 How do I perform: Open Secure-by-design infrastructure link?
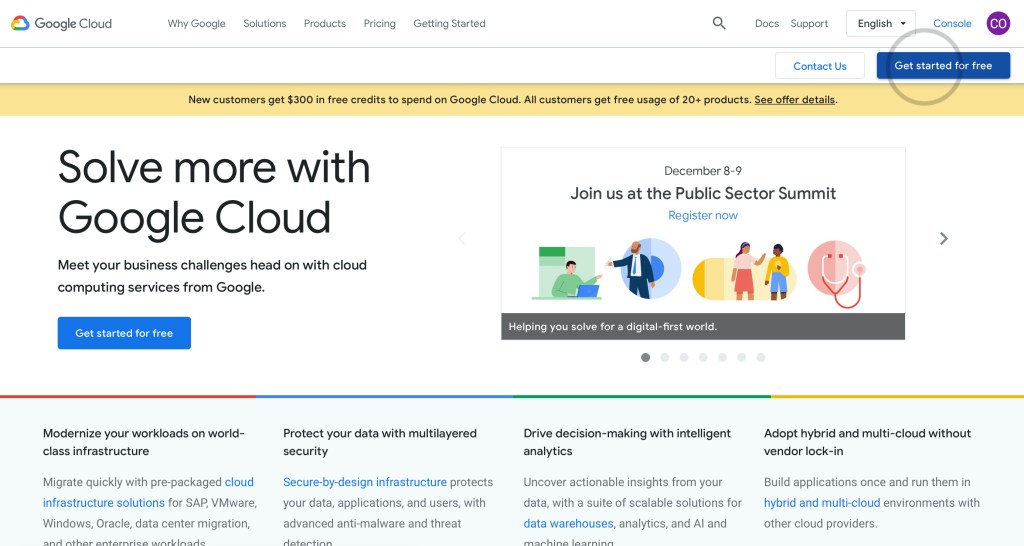pyautogui.click(x=365, y=482)
